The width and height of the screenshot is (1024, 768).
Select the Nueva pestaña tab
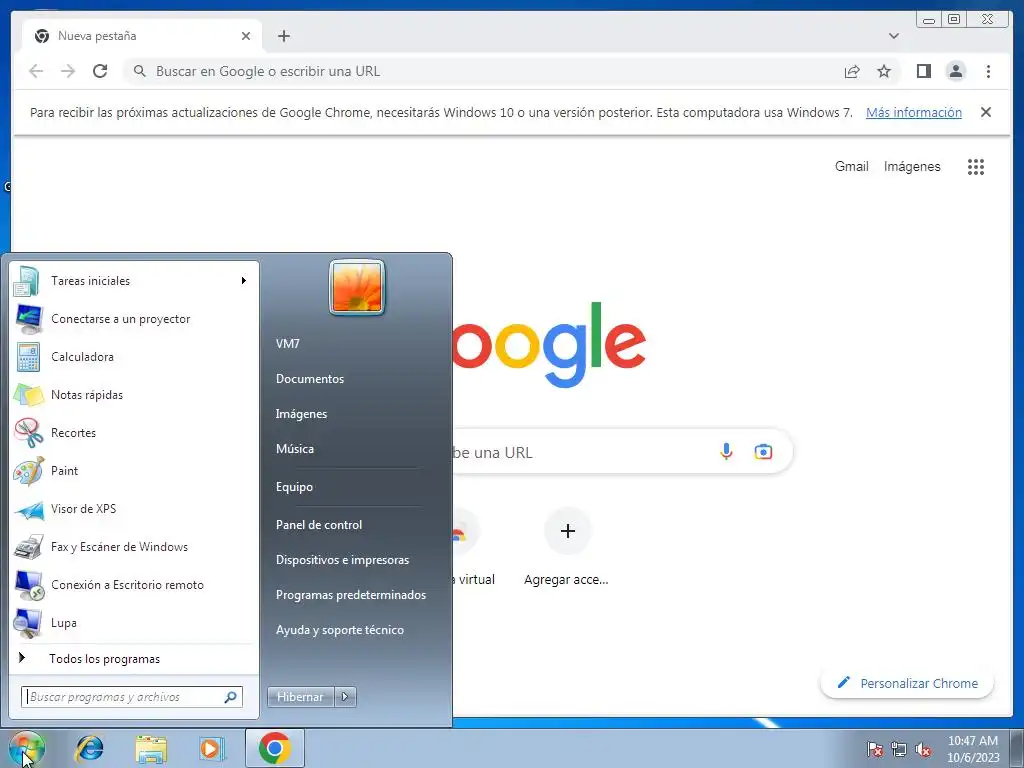click(x=142, y=36)
